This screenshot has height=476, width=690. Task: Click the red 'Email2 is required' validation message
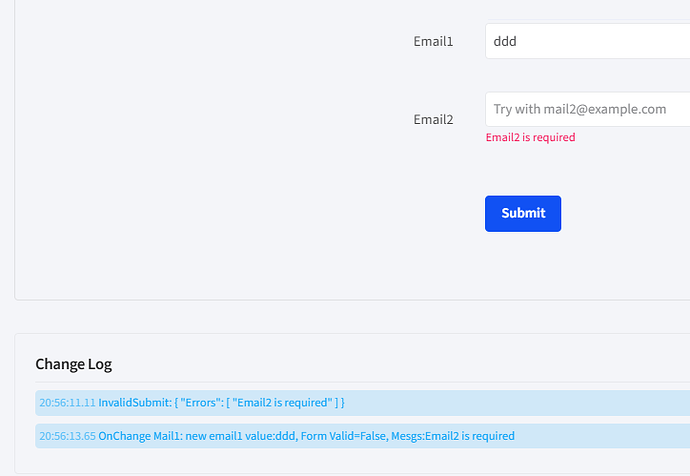pyautogui.click(x=530, y=137)
